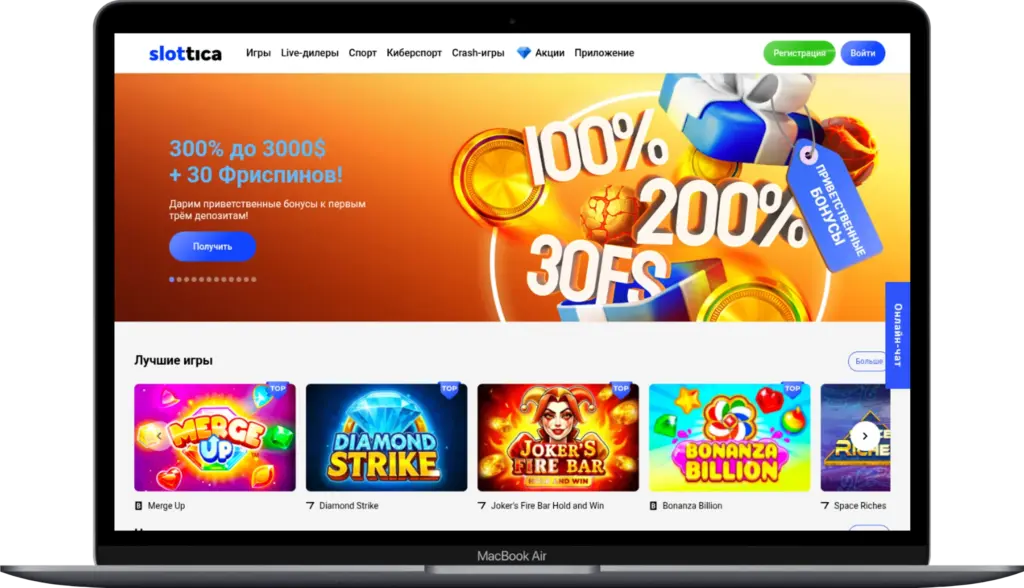This screenshot has height=588, width=1024.
Task: Click the blue Войти button
Action: pos(863,53)
